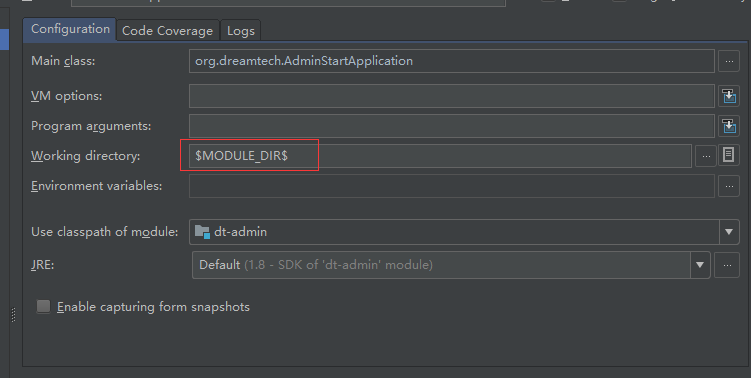
Task: Browse for the Main class
Action: click(x=729, y=61)
